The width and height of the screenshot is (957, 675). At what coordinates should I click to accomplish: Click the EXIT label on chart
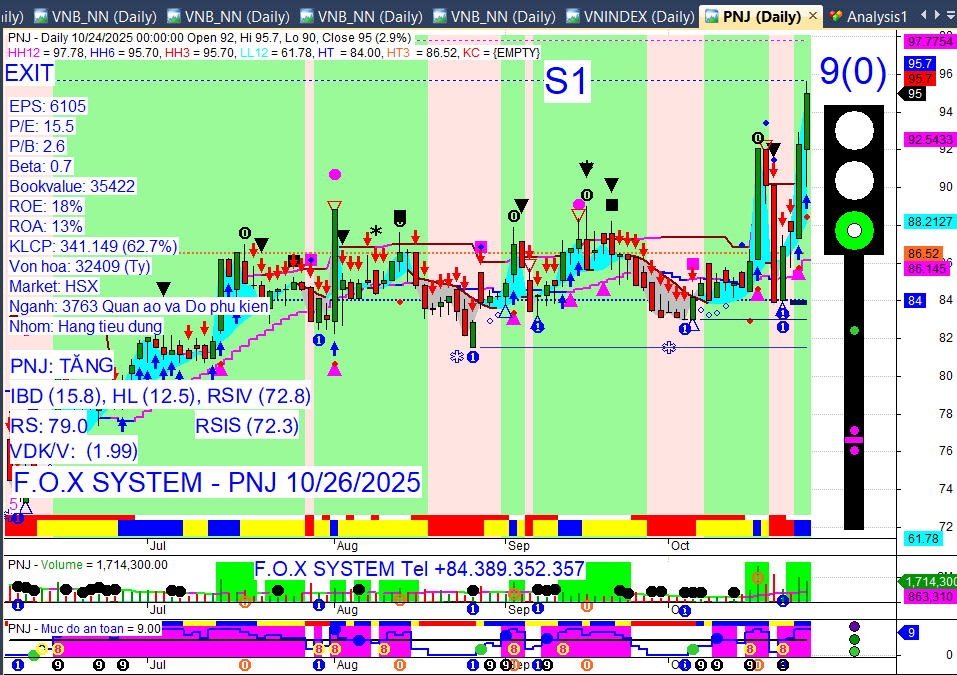point(29,73)
